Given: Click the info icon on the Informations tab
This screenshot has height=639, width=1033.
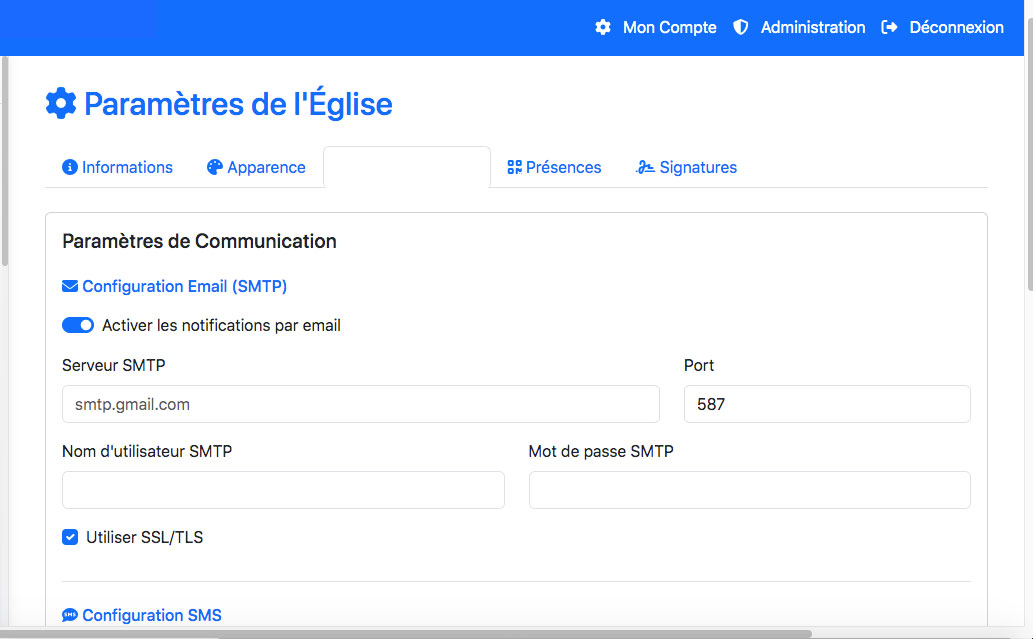Looking at the screenshot, I should 70,168.
